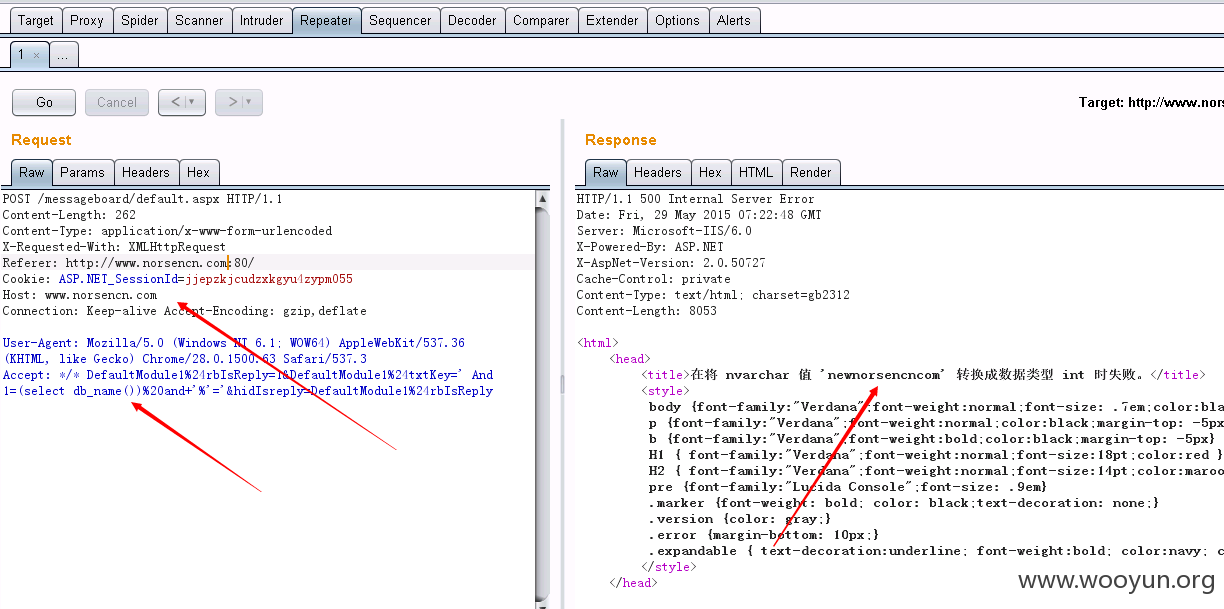
Task: Click the 'Cache-Control: private' response header
Action: [654, 279]
